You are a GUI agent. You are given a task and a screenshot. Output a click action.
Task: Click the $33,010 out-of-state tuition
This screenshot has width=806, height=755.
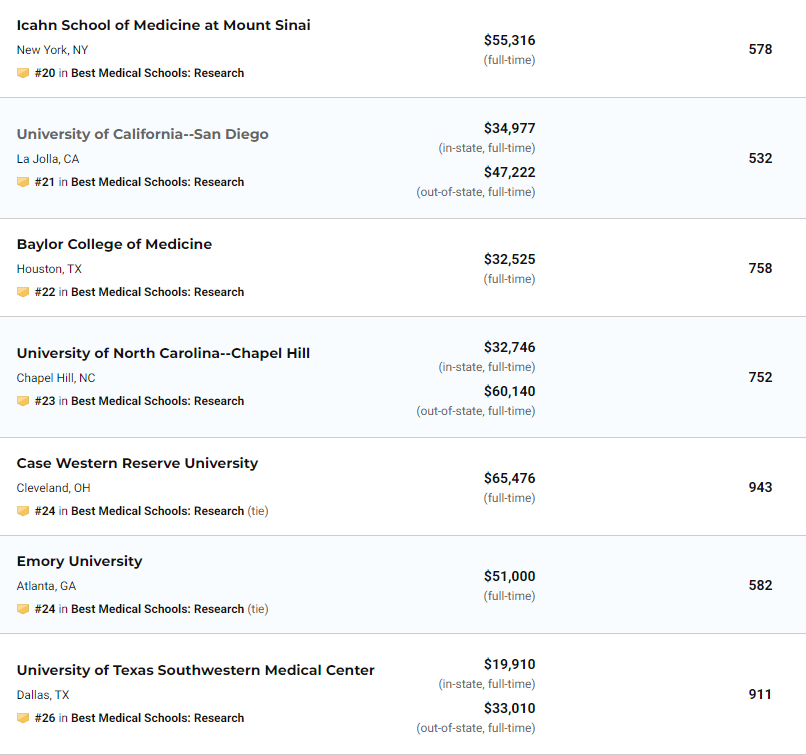coord(509,708)
